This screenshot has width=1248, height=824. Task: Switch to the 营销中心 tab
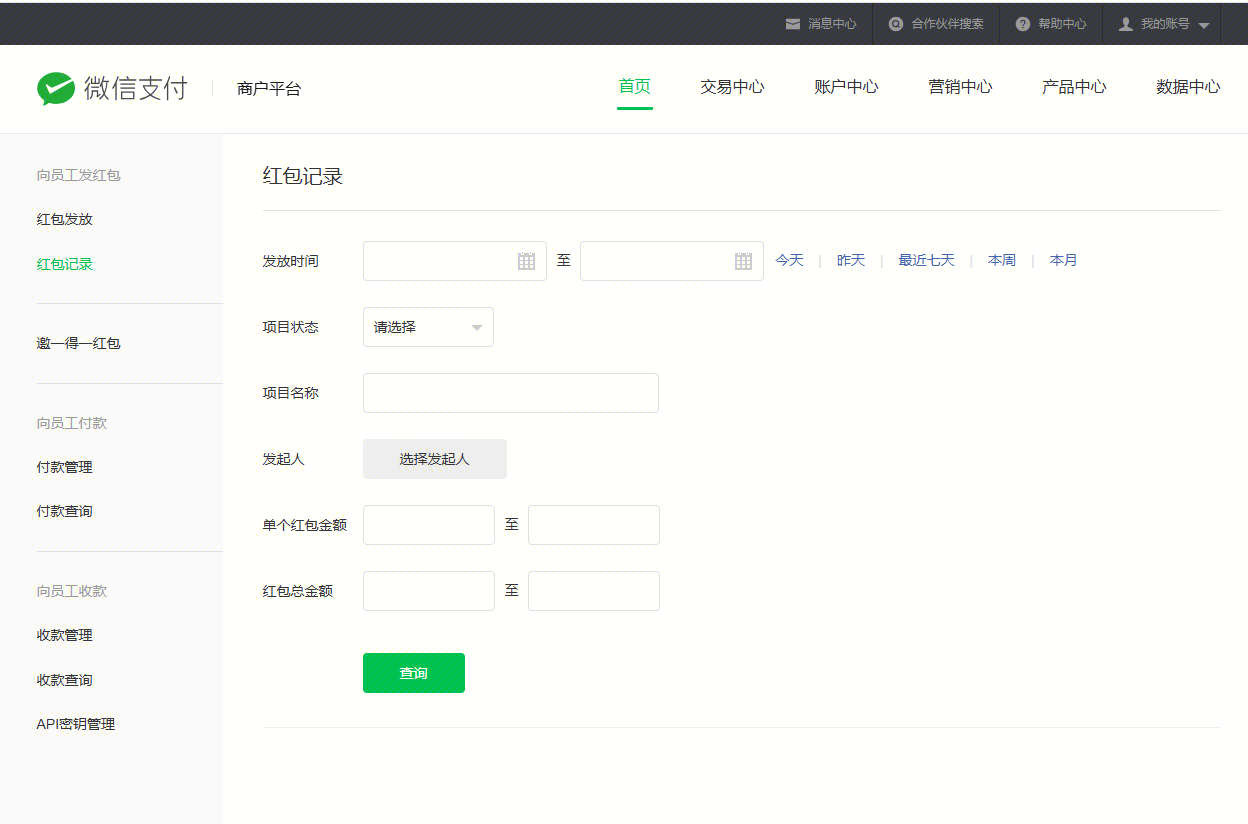coord(960,87)
